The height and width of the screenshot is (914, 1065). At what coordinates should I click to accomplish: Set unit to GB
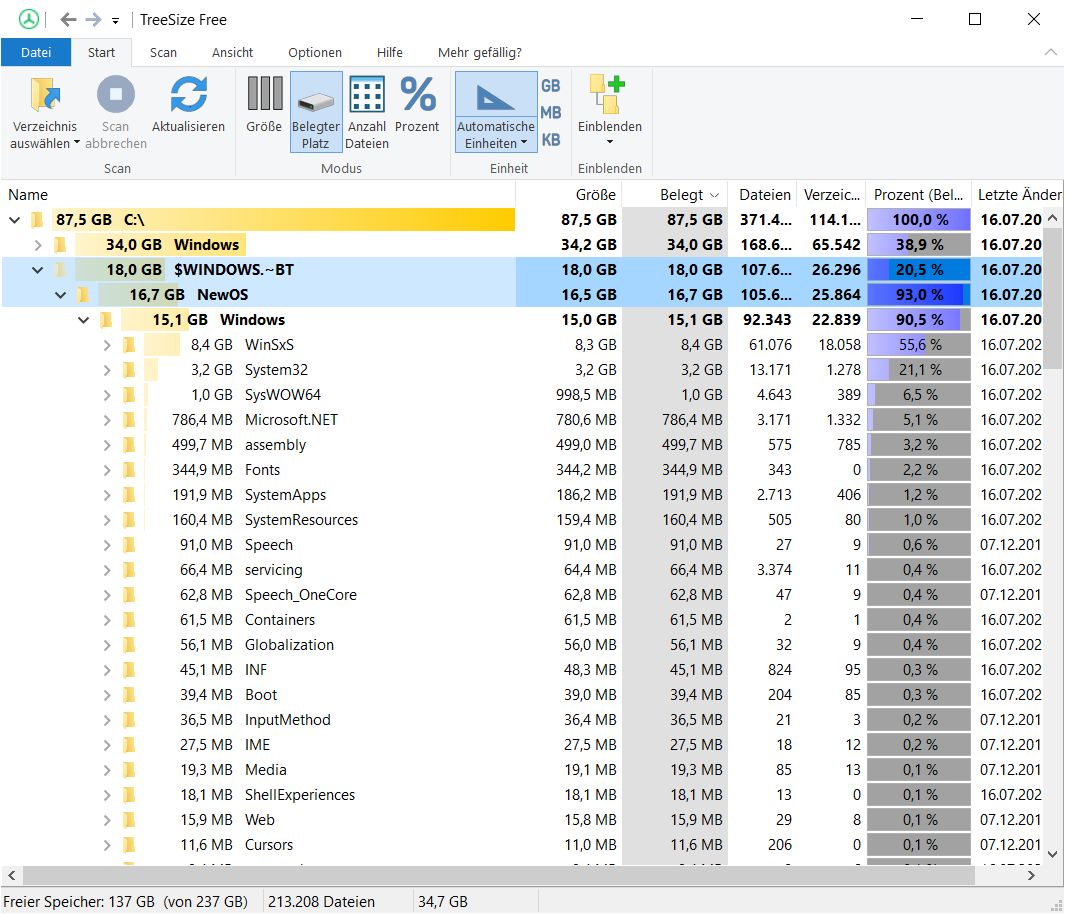pos(550,86)
